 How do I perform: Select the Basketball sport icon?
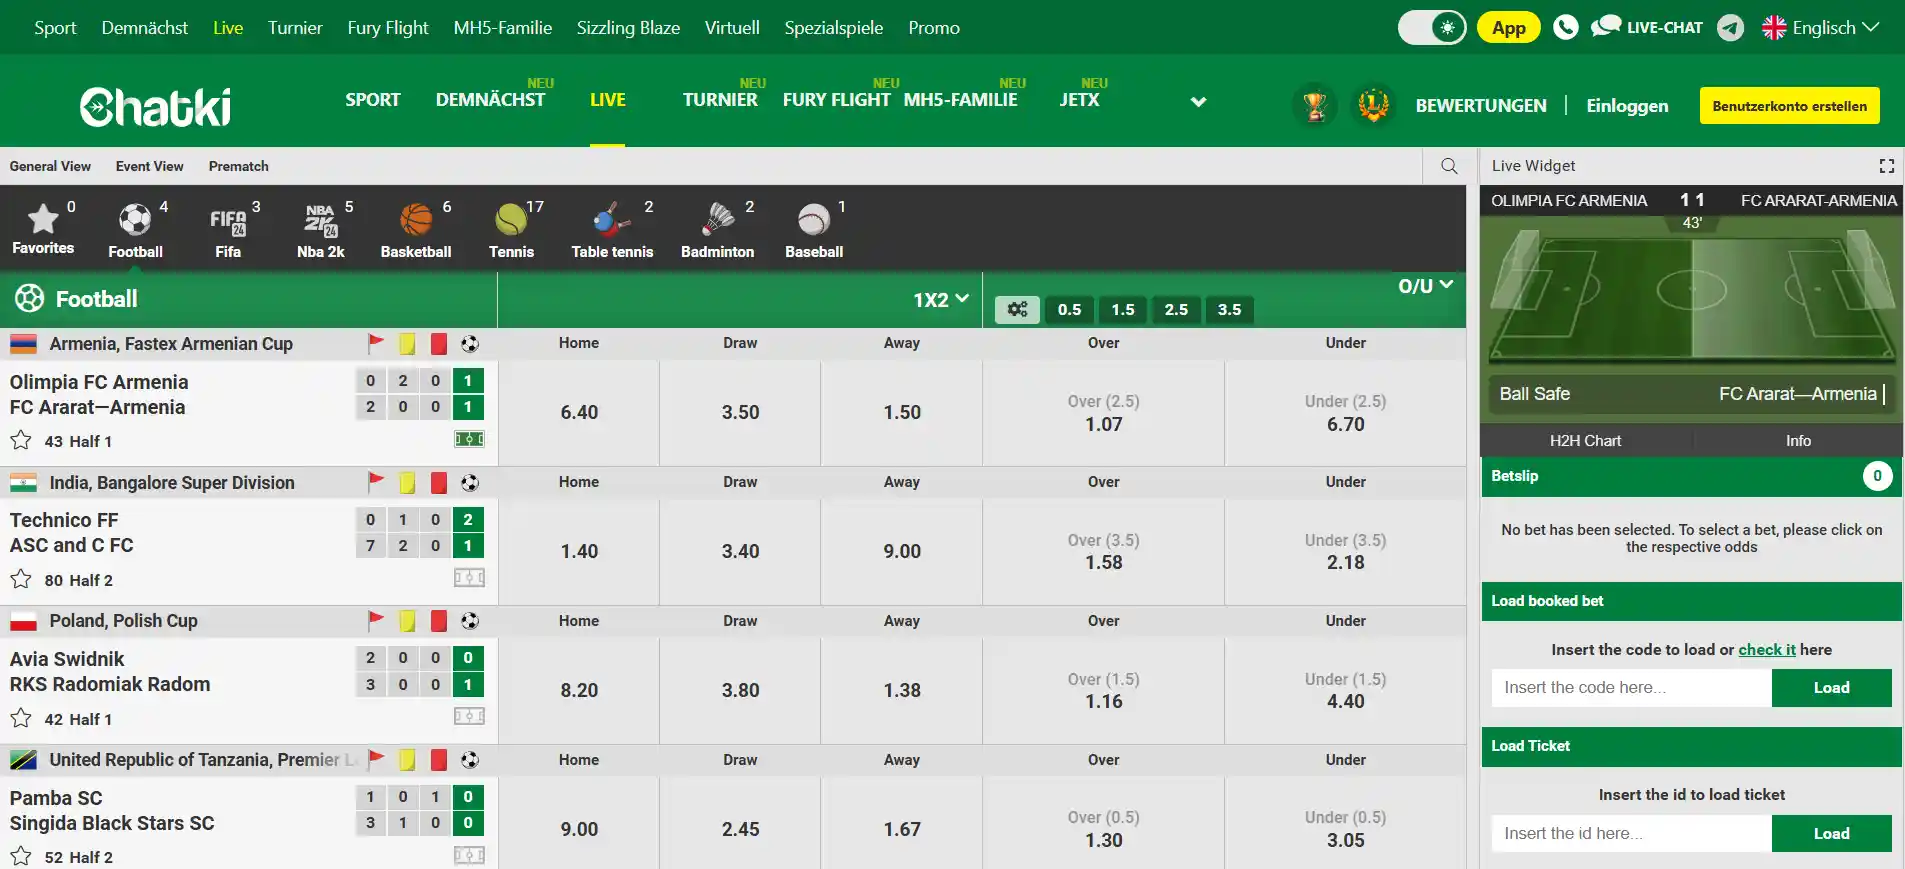pyautogui.click(x=416, y=230)
